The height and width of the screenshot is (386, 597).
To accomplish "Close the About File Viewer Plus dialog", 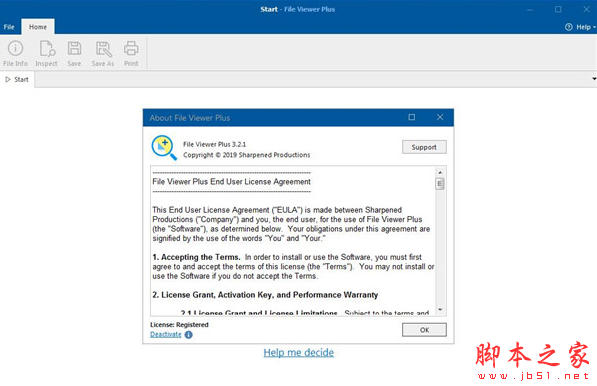I will coord(440,117).
